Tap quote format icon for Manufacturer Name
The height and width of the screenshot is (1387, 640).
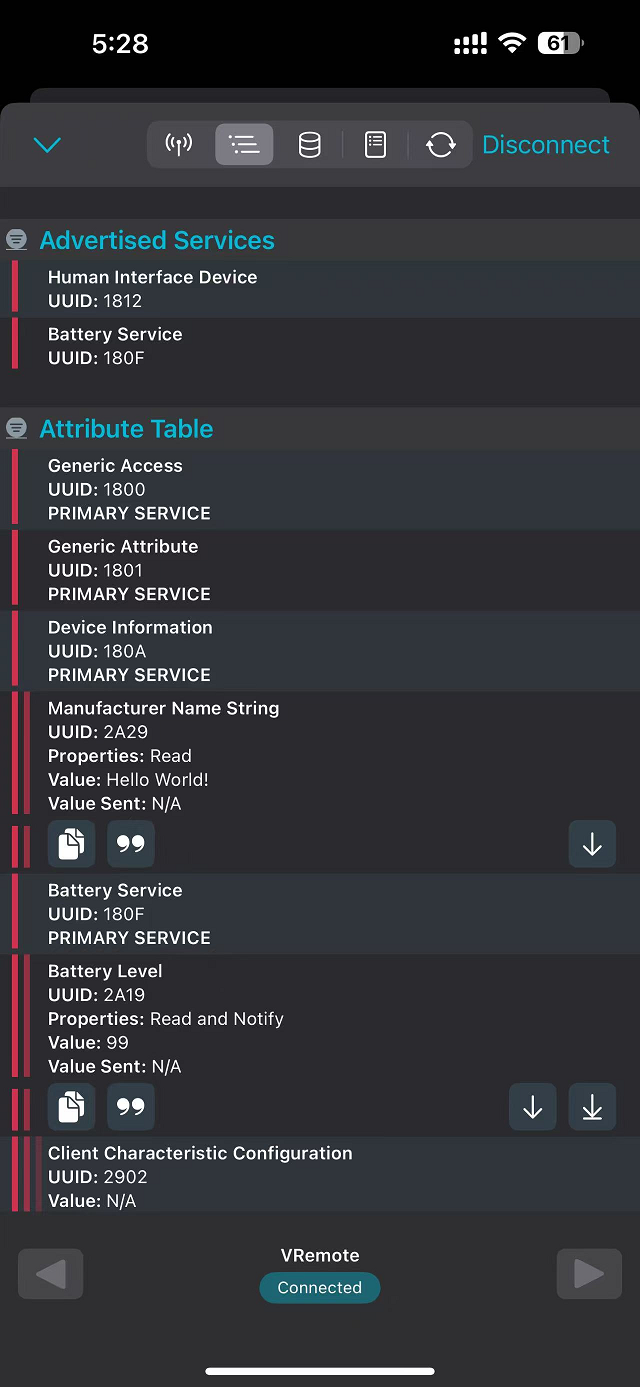coord(131,845)
